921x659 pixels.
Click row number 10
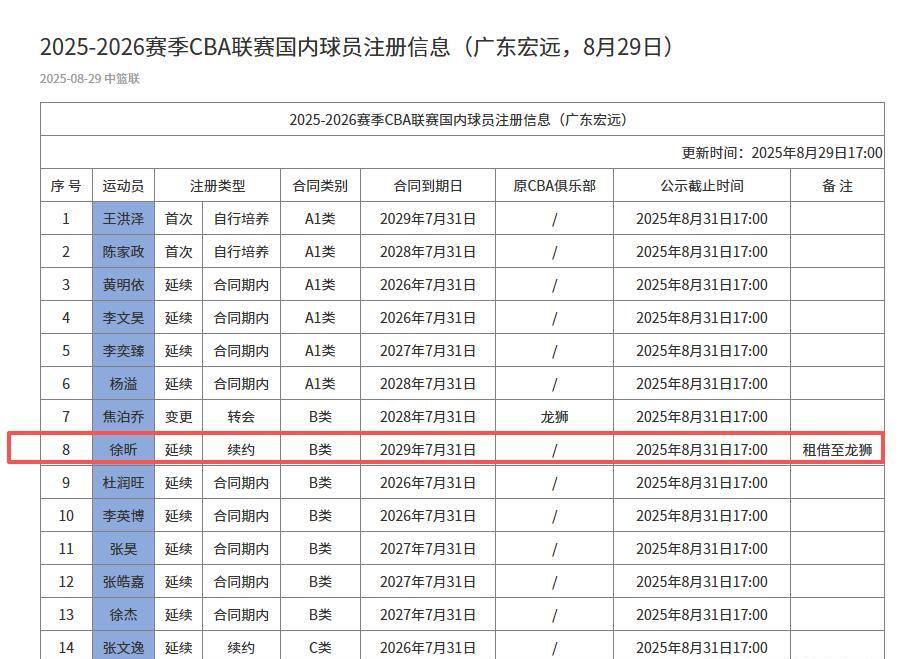(66, 516)
